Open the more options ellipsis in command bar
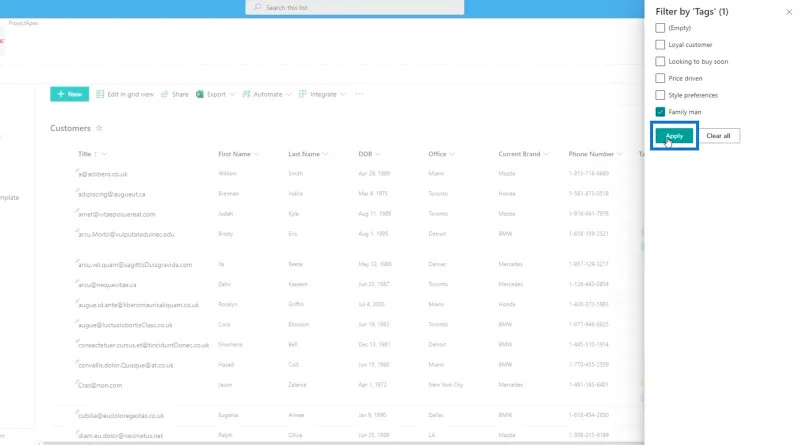This screenshot has height=445, width=800. (359, 94)
